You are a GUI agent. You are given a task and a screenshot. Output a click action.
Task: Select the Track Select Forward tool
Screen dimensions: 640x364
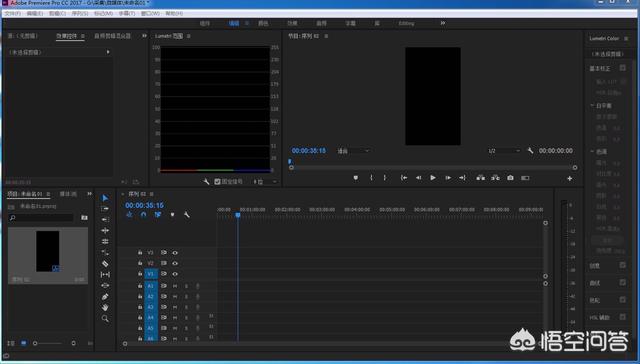tap(105, 209)
